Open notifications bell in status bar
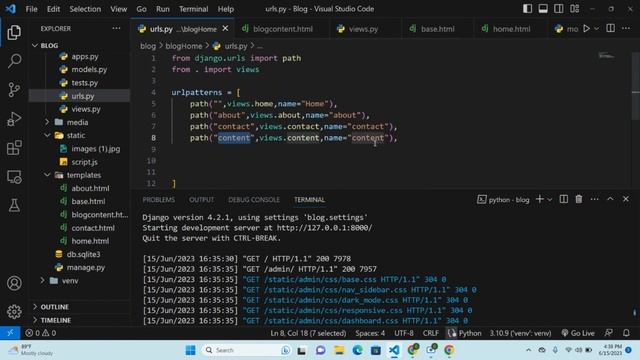 (x=626, y=333)
